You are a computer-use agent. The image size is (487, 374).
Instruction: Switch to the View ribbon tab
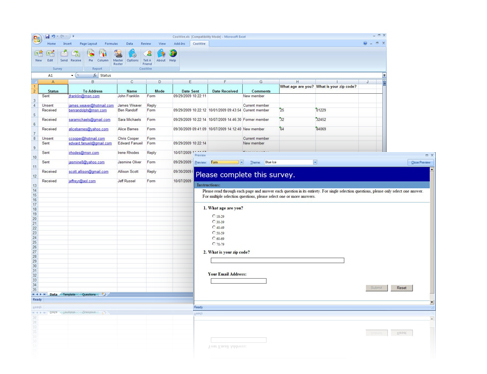[162, 44]
